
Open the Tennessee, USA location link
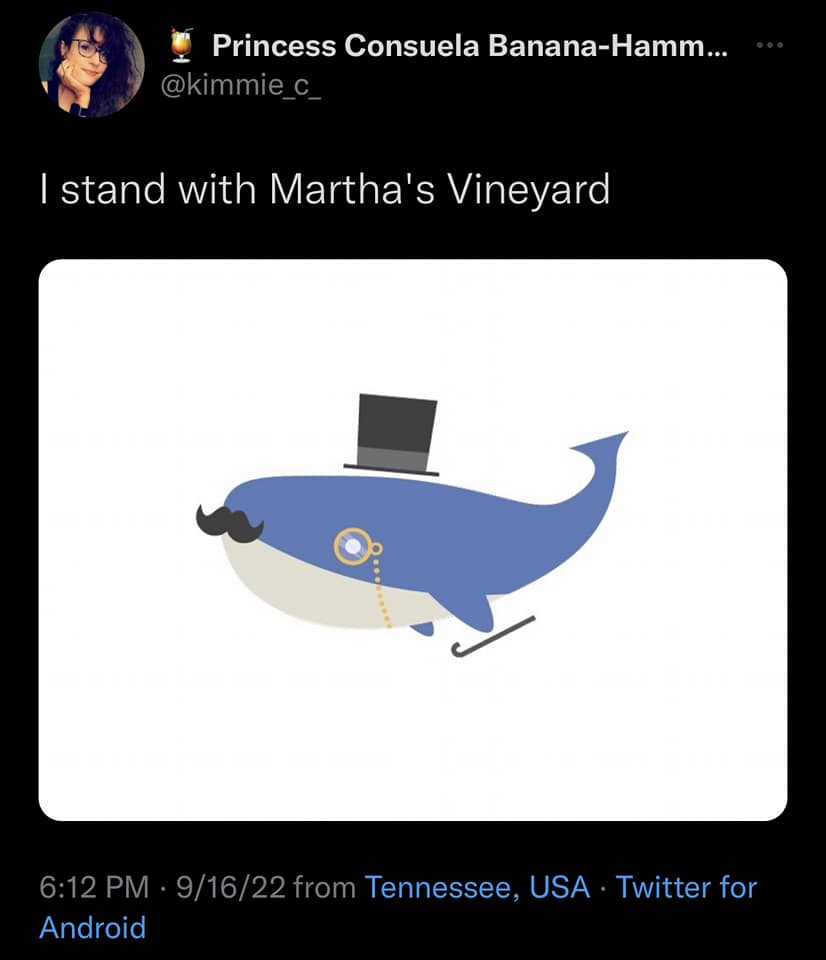[x=477, y=886]
